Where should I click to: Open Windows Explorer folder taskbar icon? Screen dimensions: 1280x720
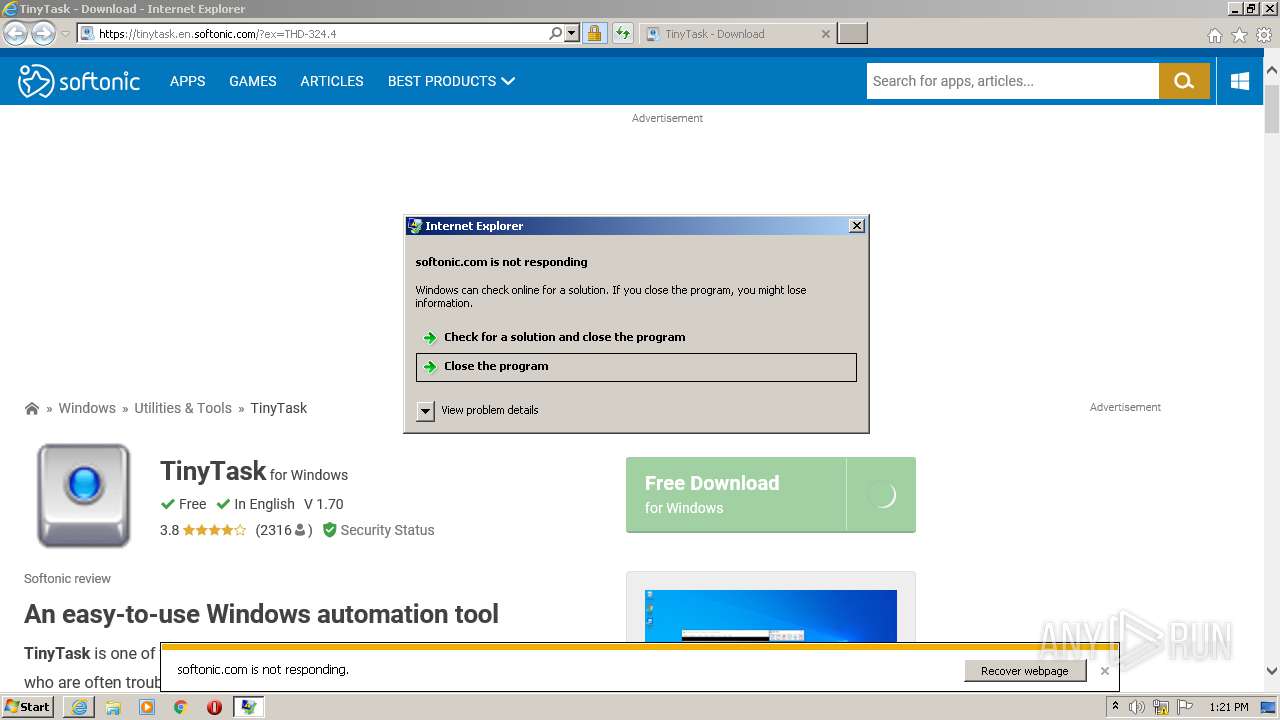(x=113, y=707)
